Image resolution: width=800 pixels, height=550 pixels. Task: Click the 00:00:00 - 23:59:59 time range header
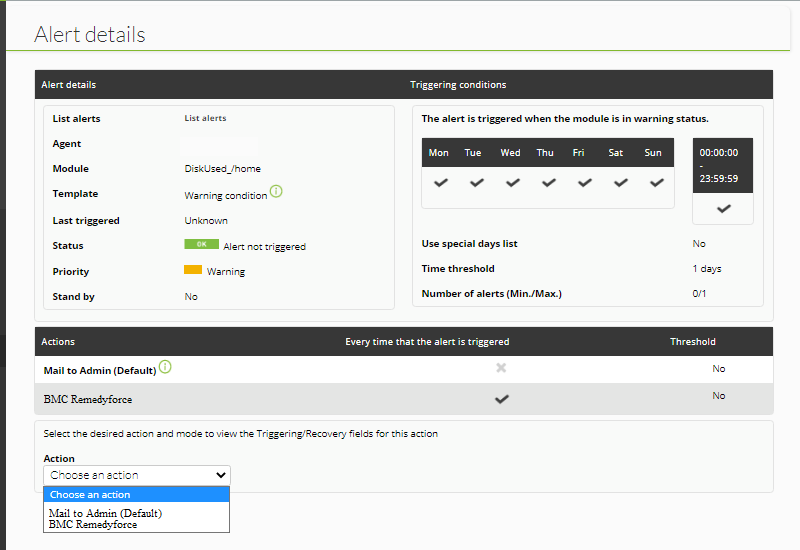click(722, 165)
